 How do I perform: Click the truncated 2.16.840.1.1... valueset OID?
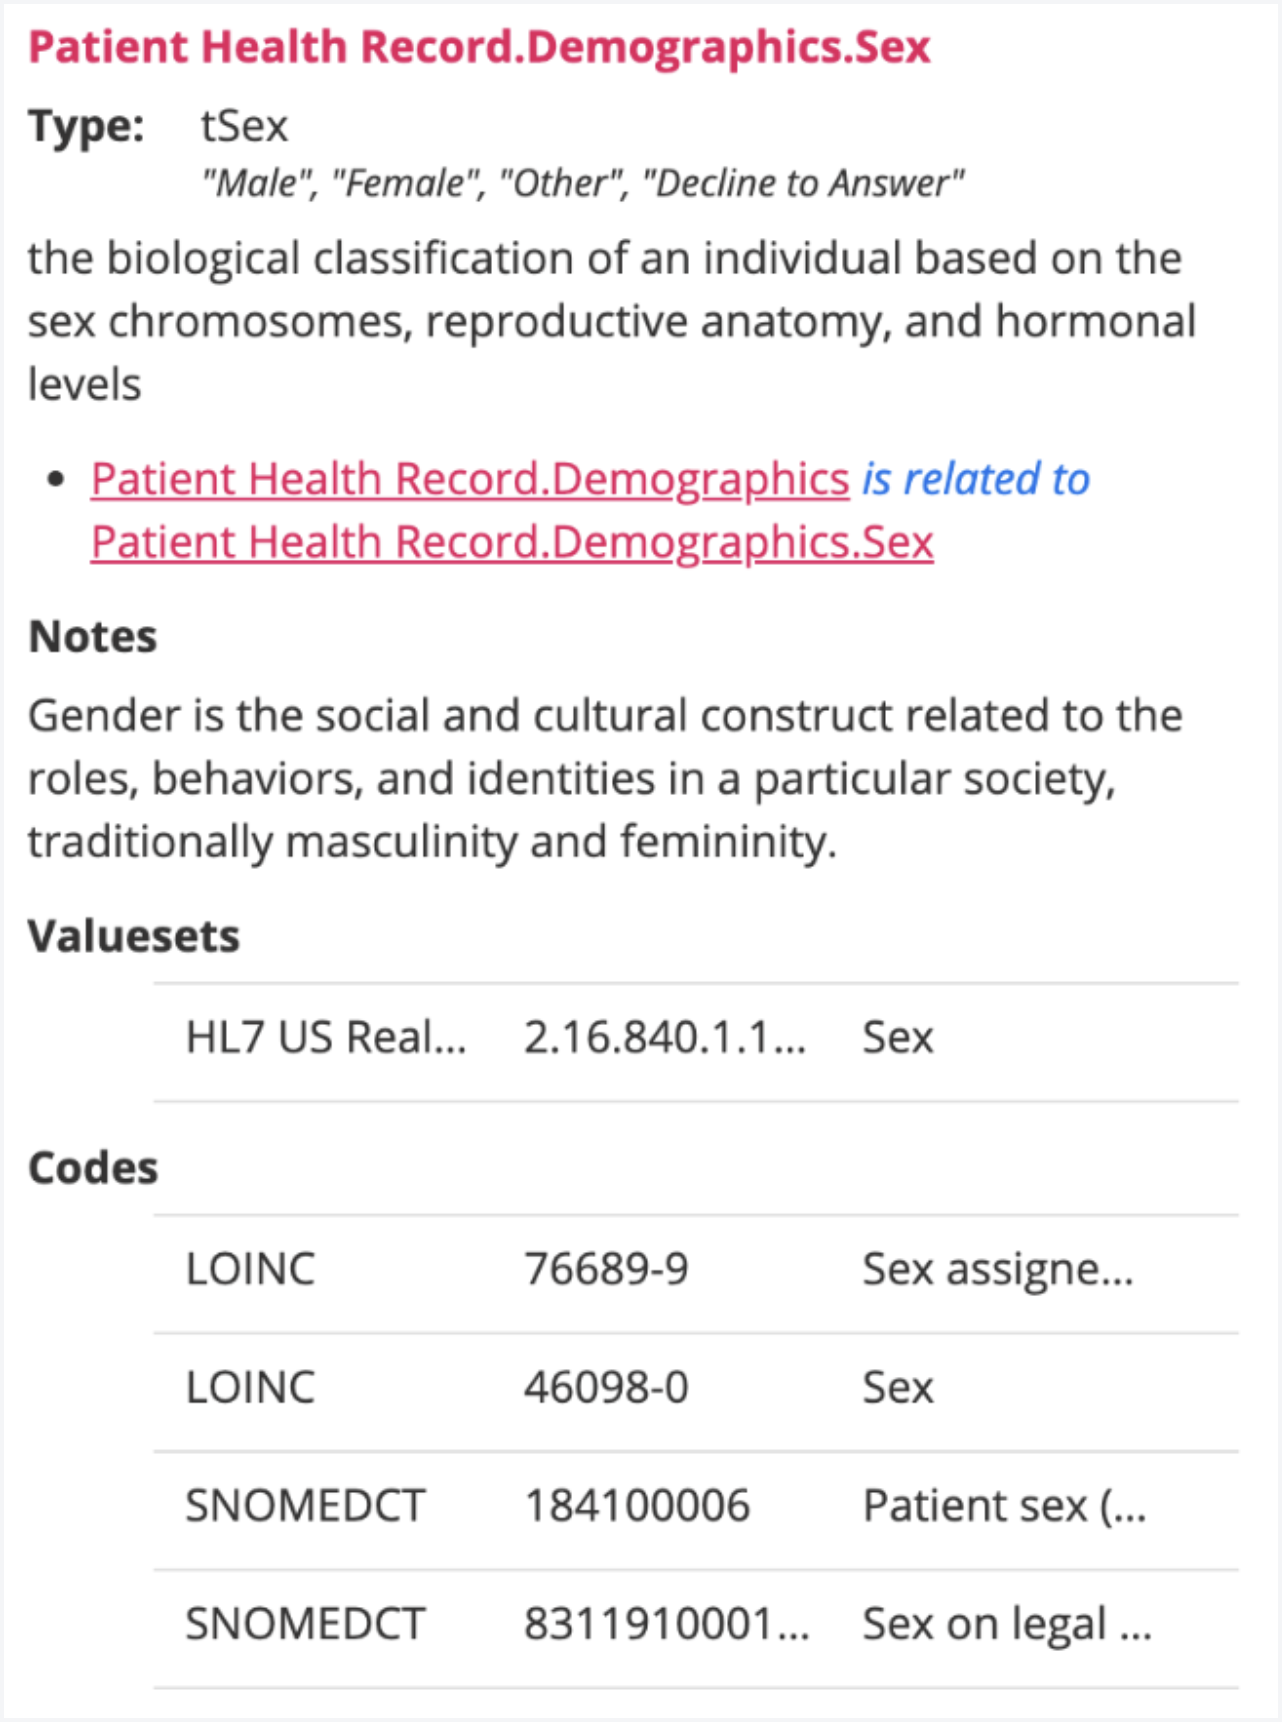(665, 1037)
